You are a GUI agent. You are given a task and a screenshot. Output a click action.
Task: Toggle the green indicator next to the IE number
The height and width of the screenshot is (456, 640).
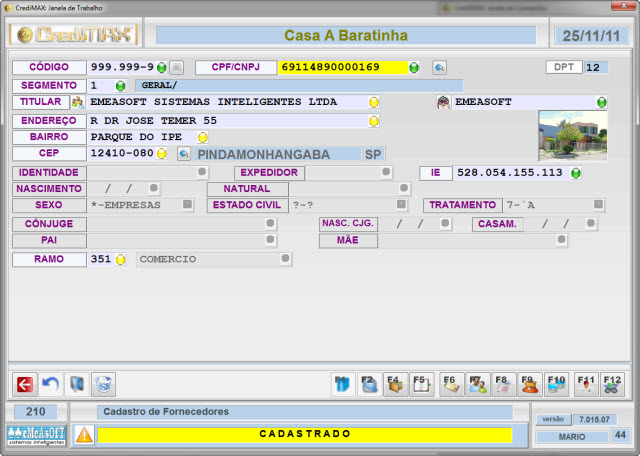point(576,172)
